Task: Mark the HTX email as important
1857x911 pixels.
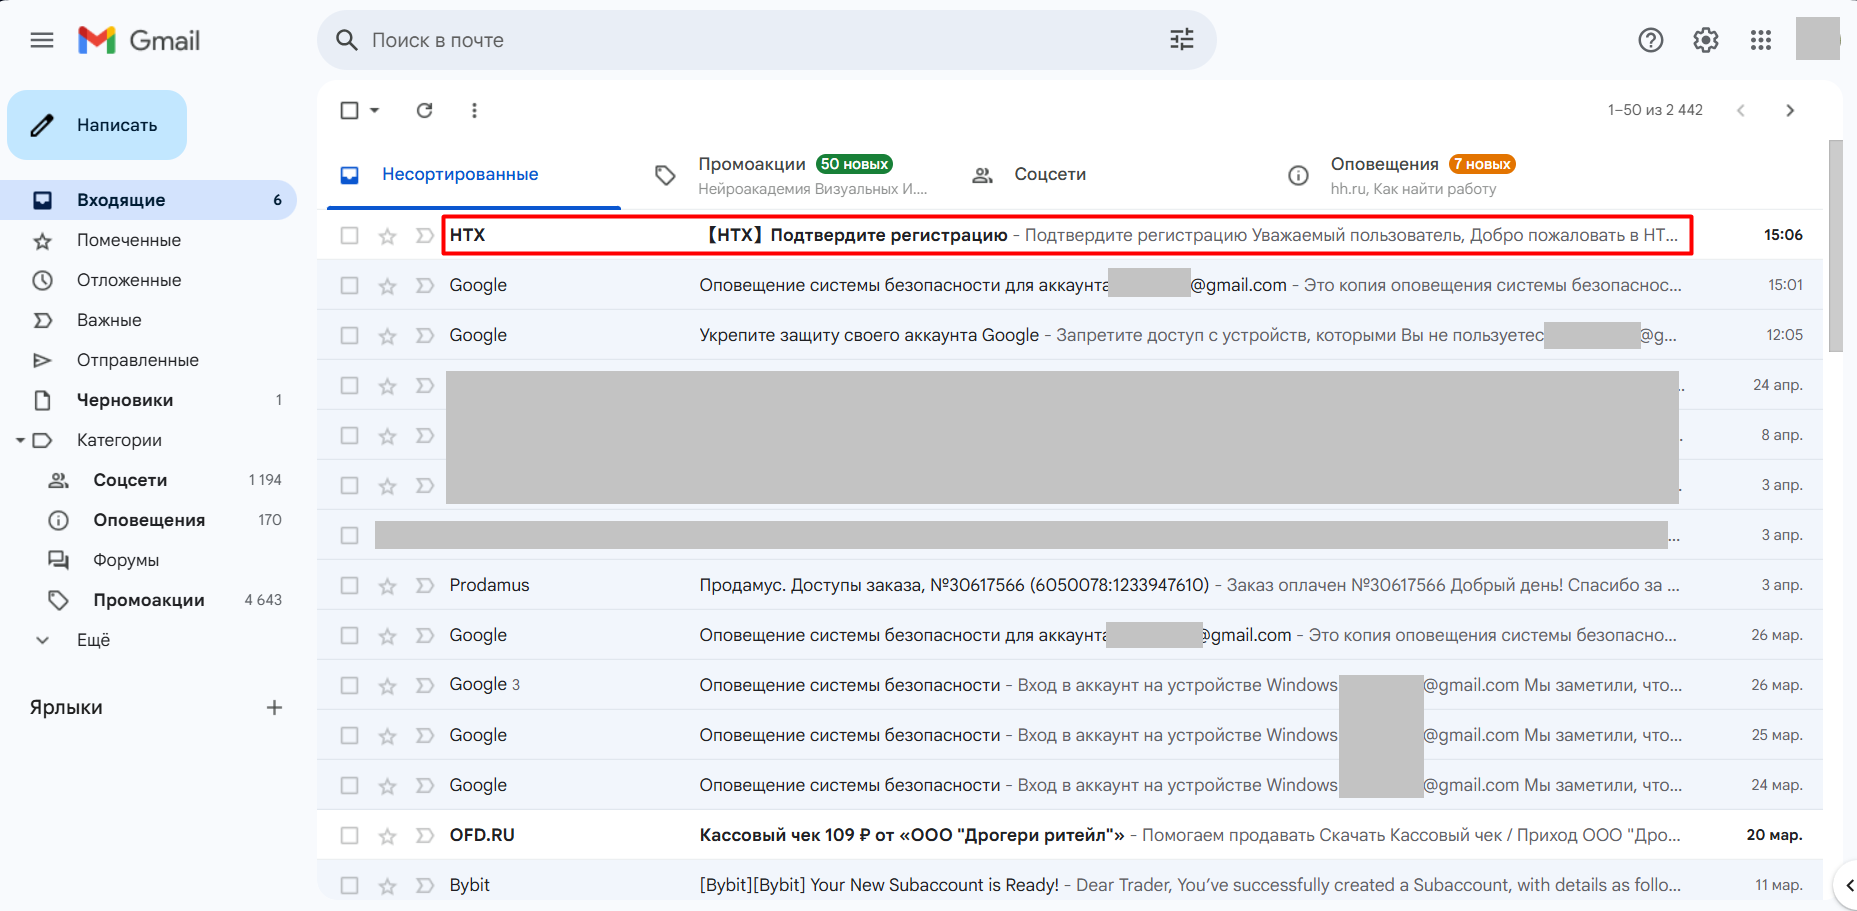Action: coord(425,236)
